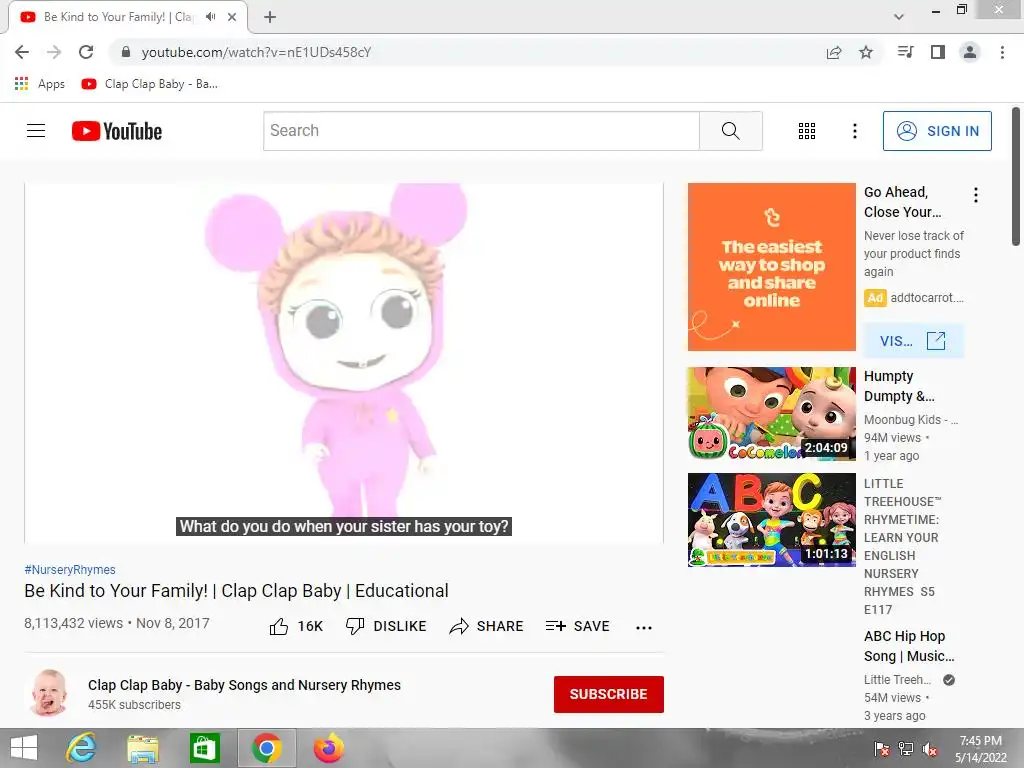Open File Explorer from taskbar

coord(143,748)
